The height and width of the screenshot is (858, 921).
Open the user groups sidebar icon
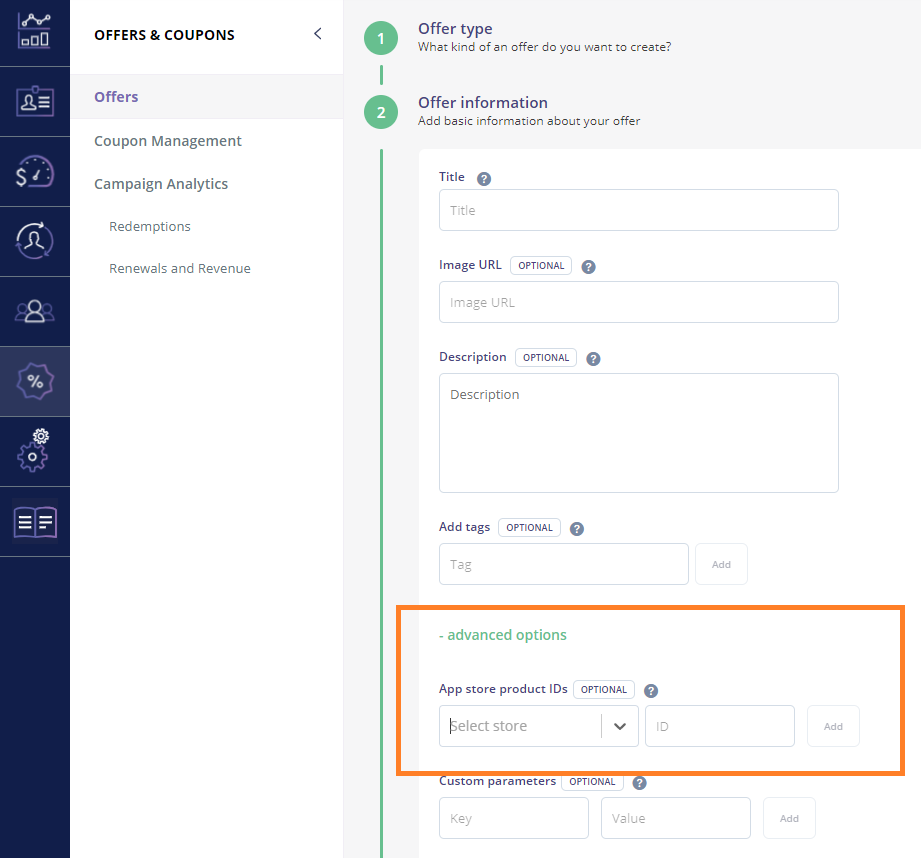coord(35,311)
